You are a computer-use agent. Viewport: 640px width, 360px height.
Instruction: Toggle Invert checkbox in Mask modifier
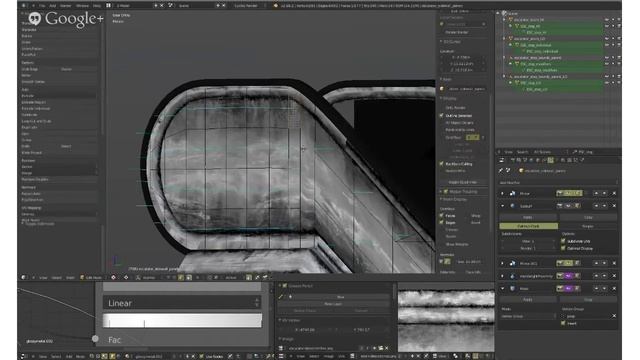pyautogui.click(x=563, y=323)
